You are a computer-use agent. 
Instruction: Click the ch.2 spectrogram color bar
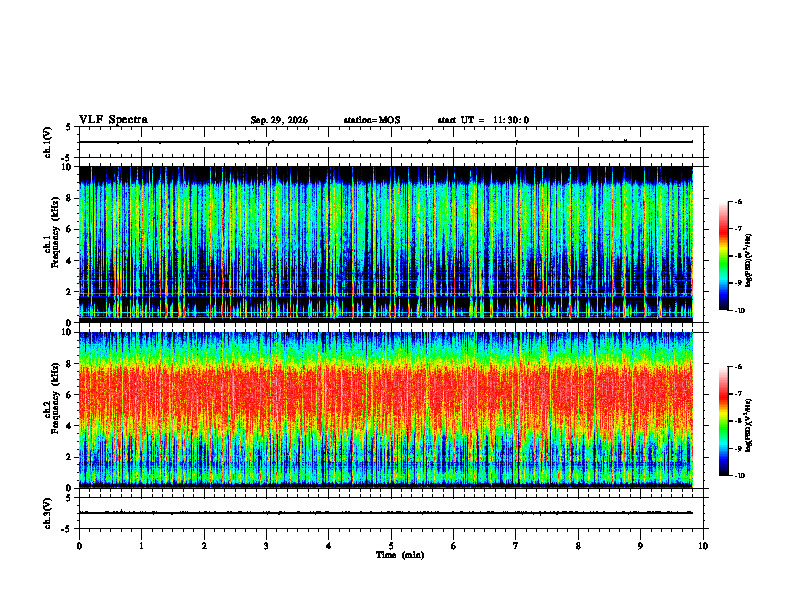[723, 421]
